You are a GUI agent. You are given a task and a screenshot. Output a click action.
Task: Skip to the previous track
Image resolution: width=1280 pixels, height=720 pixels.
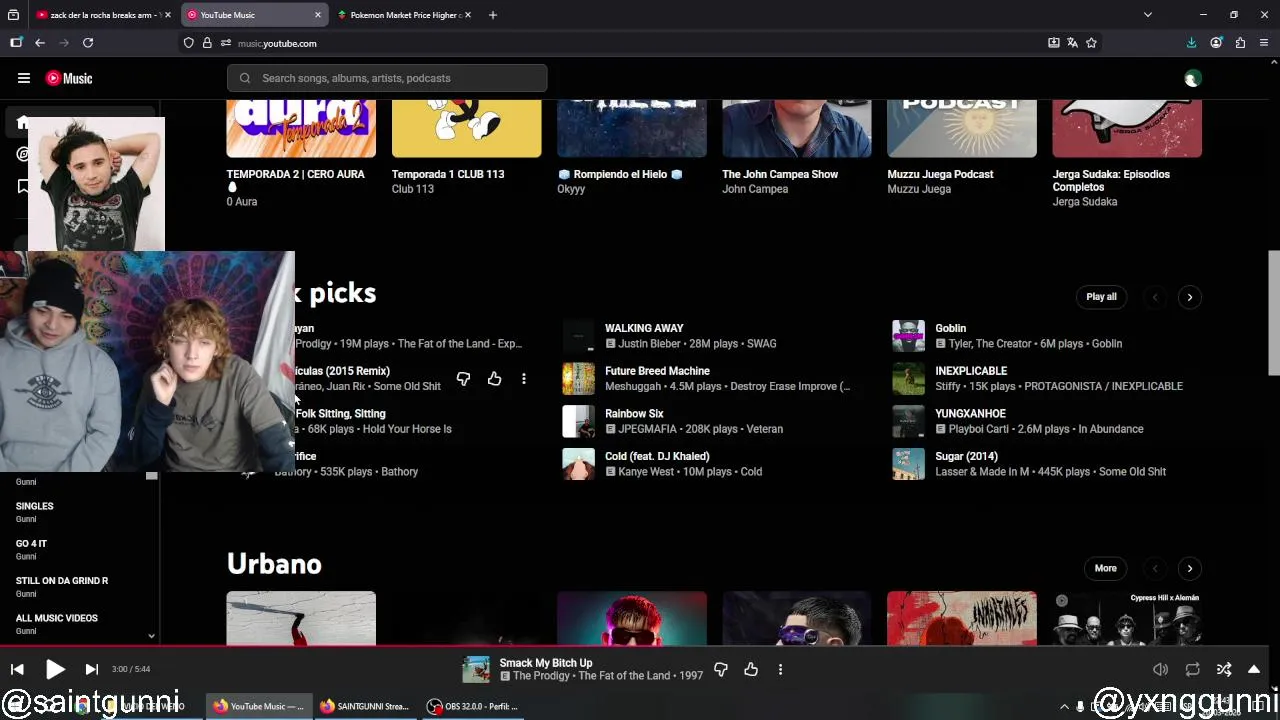click(17, 669)
